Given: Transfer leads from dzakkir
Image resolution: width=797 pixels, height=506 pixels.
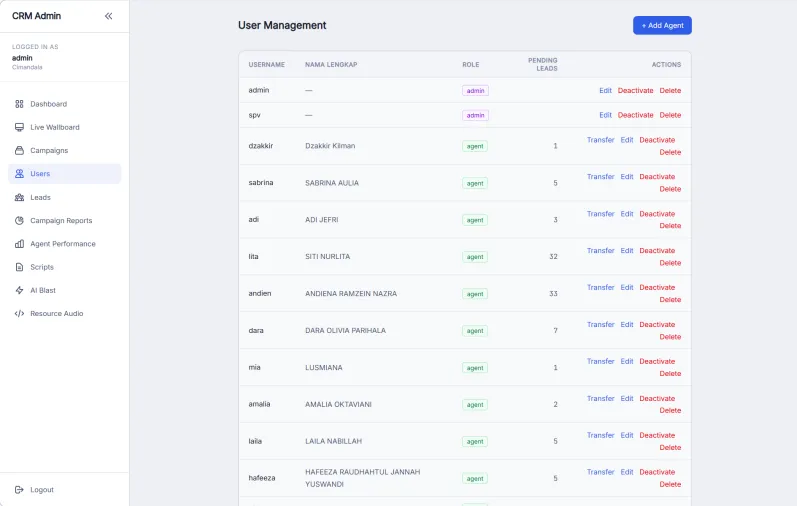Looking at the screenshot, I should pyautogui.click(x=600, y=140).
